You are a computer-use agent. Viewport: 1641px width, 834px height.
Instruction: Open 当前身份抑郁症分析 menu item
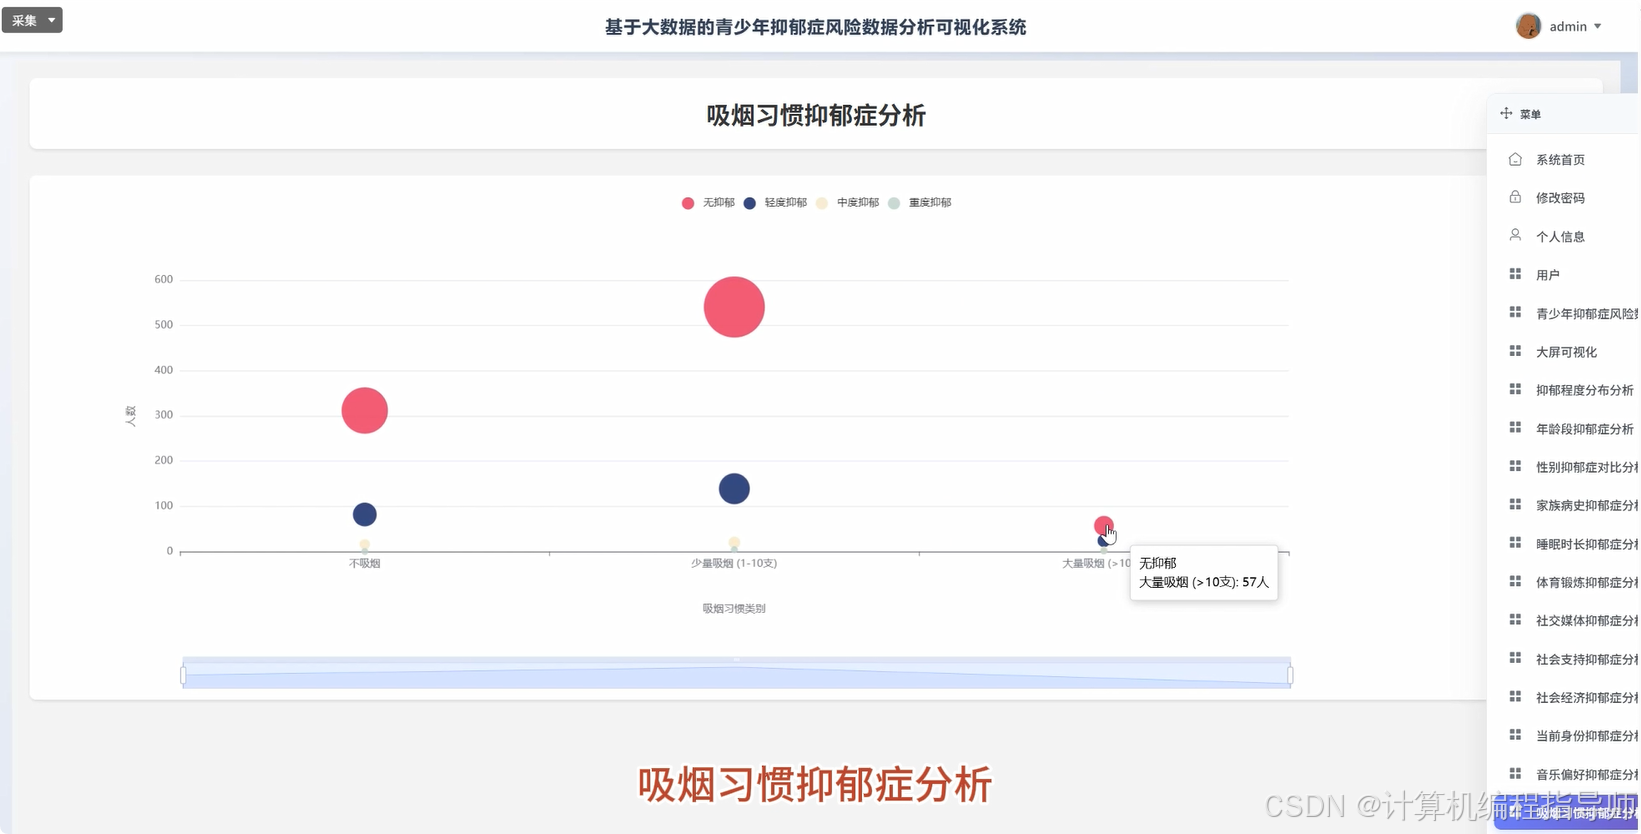click(x=1587, y=736)
